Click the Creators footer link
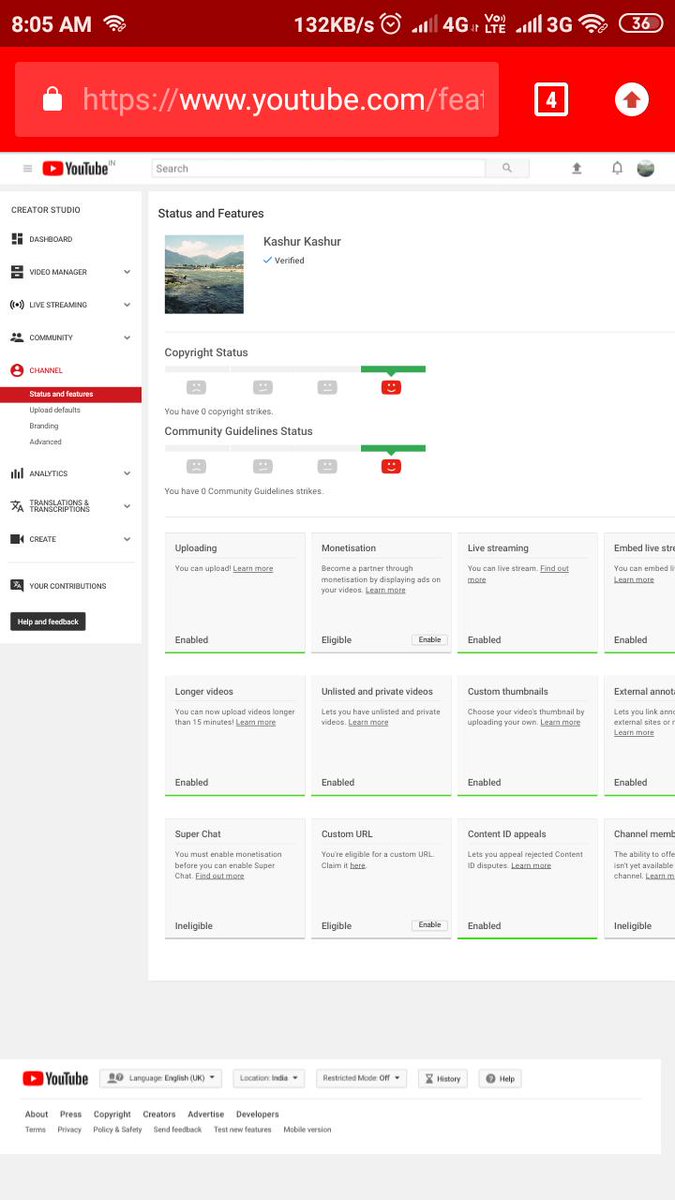Viewport: 675px width, 1200px height. click(x=159, y=1114)
